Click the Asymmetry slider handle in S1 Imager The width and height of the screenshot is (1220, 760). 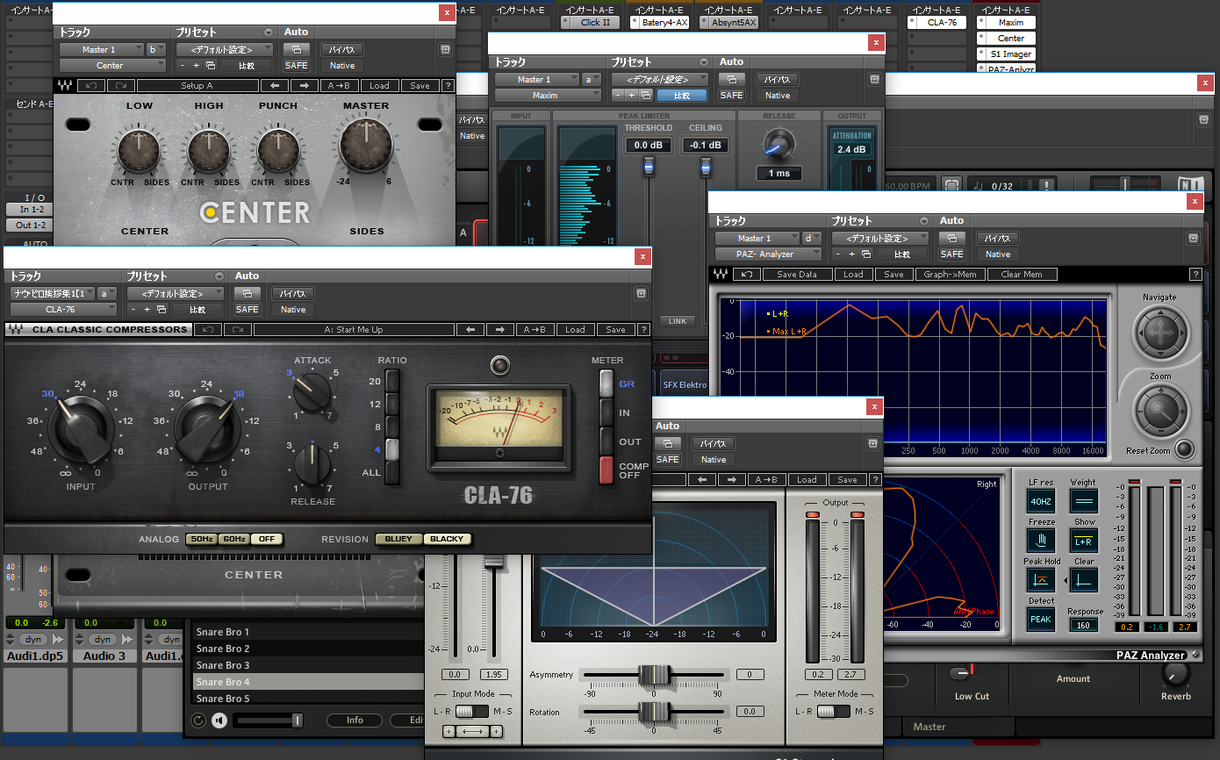(653, 675)
